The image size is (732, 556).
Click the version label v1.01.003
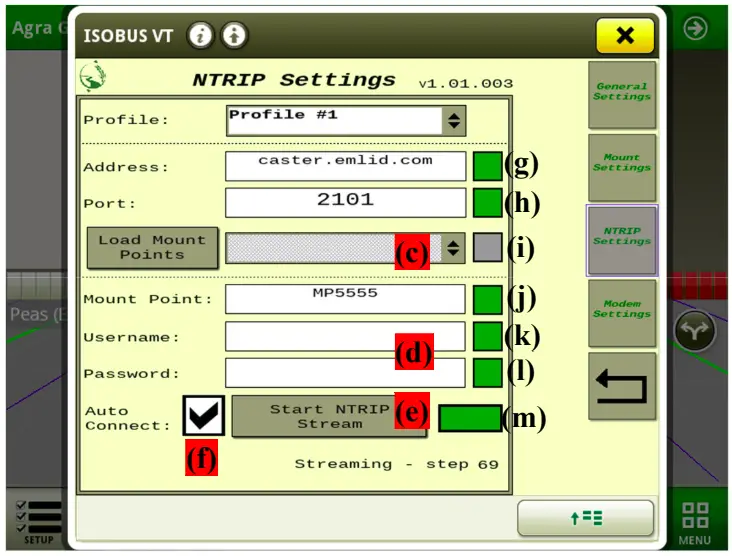click(466, 84)
